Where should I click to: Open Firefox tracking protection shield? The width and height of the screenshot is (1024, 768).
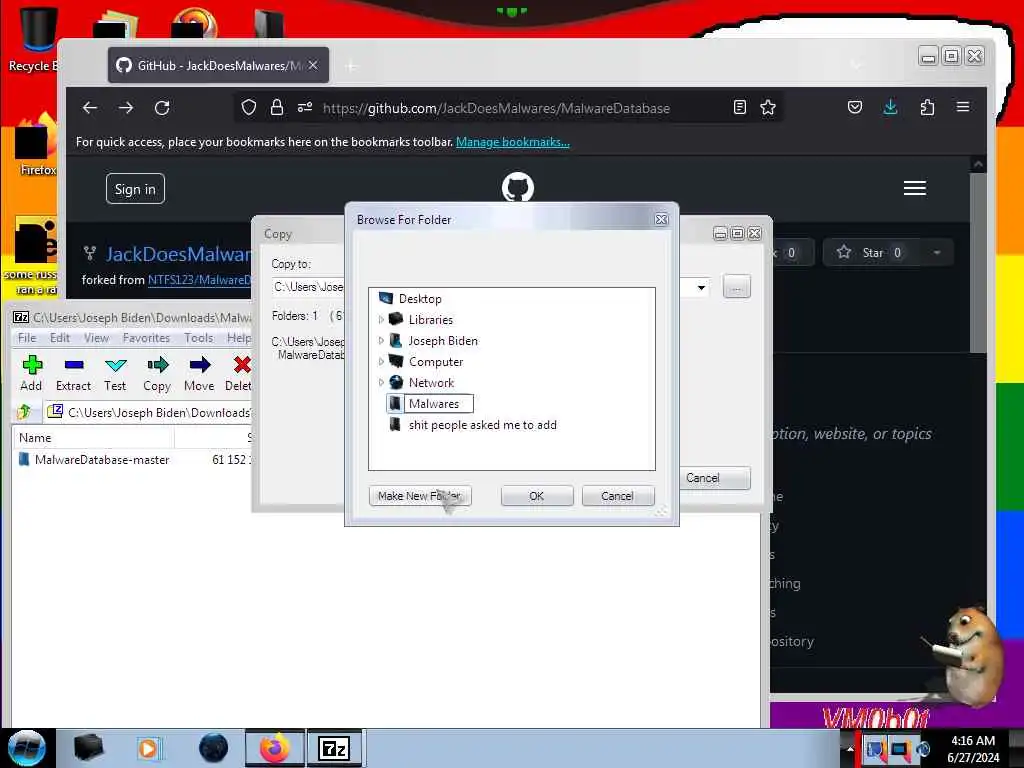point(249,108)
